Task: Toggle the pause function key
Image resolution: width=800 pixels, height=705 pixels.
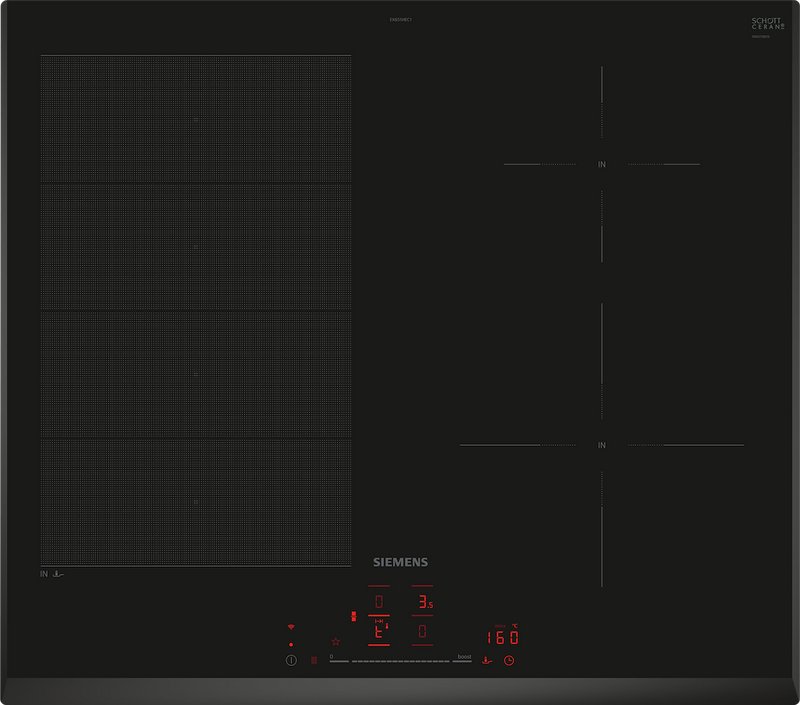Action: coord(314,659)
